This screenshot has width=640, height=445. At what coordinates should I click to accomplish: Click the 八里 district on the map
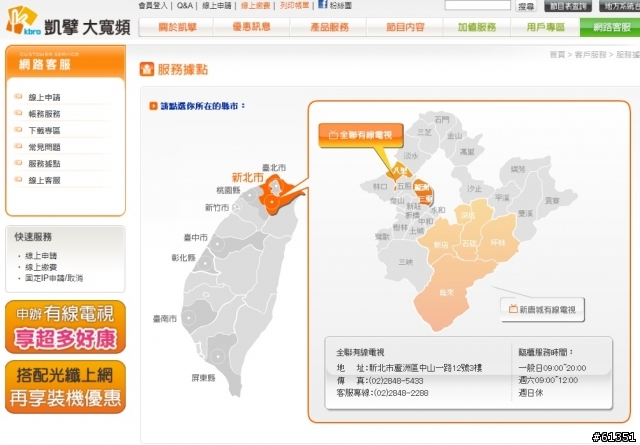click(398, 169)
